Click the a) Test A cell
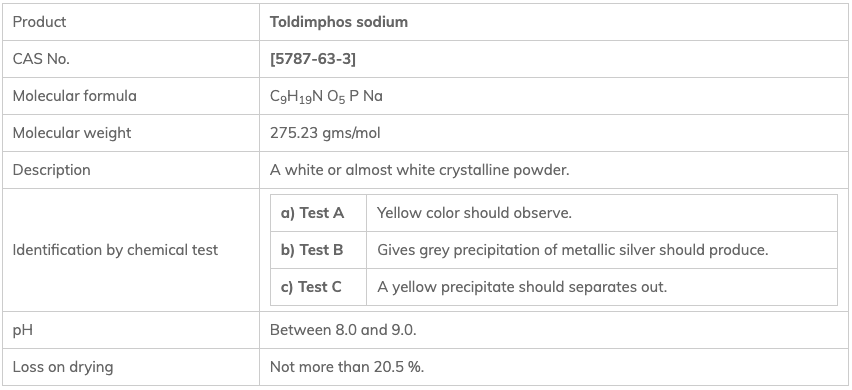 pyautogui.click(x=318, y=213)
